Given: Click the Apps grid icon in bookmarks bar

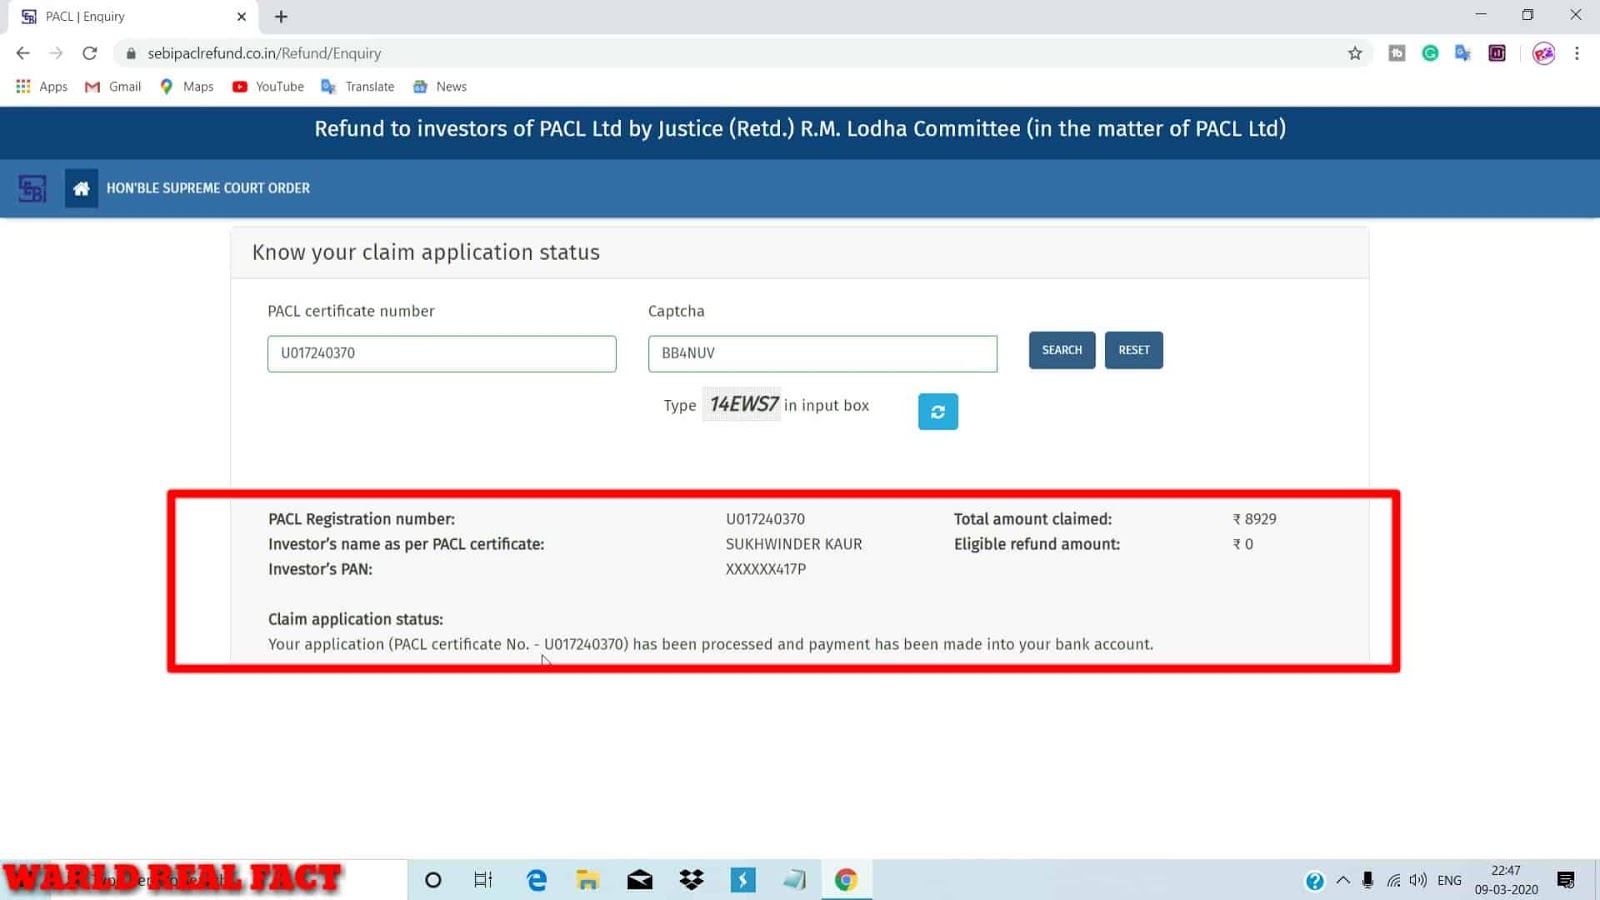Looking at the screenshot, I should click(x=23, y=86).
